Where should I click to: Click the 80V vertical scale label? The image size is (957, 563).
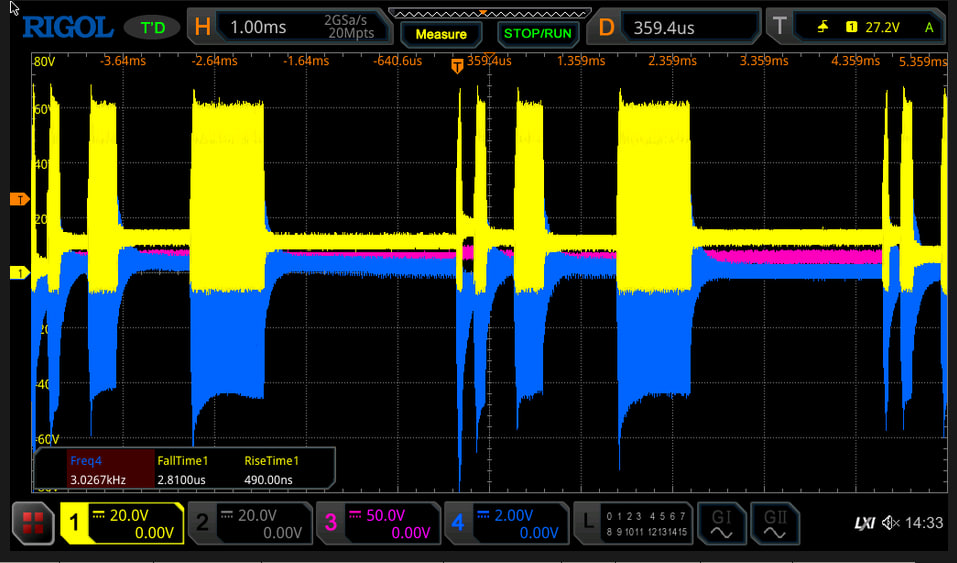click(45, 62)
